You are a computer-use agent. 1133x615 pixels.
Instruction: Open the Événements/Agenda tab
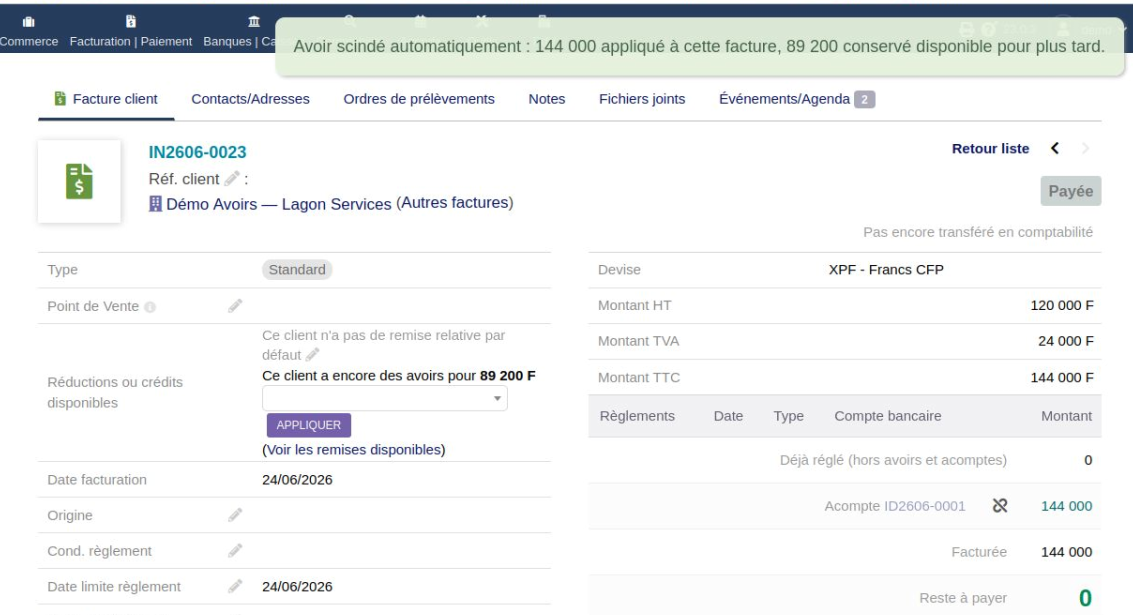[784, 99]
